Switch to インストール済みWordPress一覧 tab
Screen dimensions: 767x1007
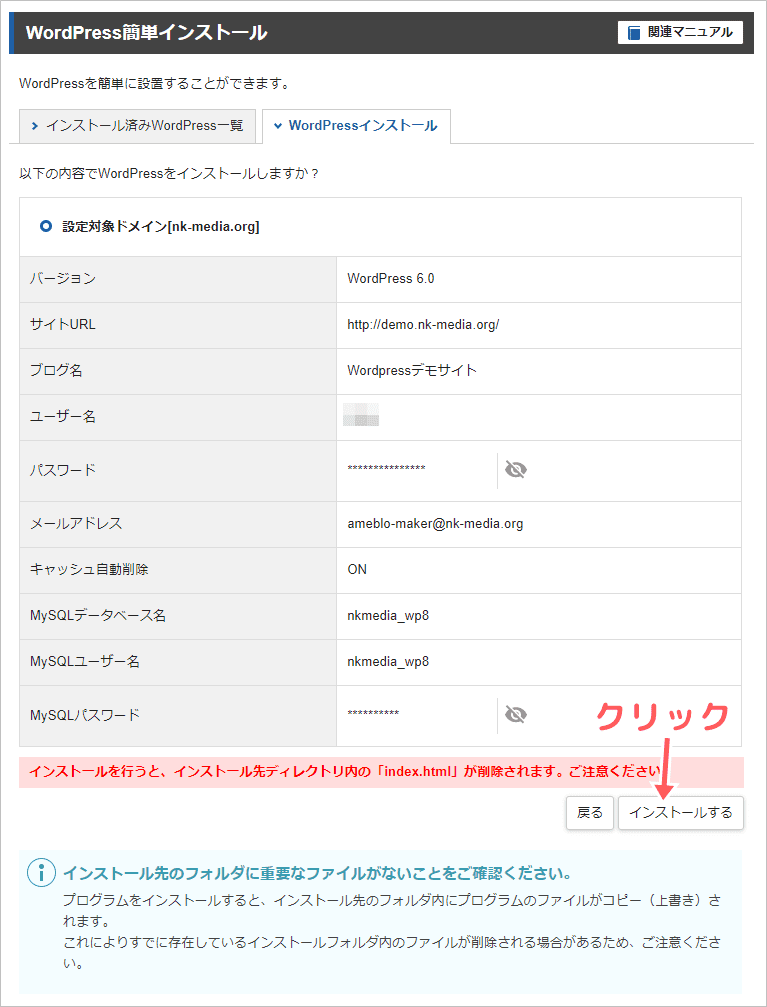137,126
